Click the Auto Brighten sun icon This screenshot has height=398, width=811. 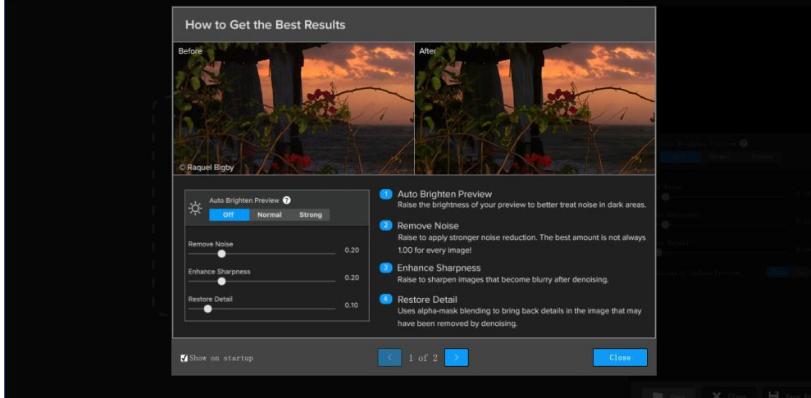coord(195,208)
